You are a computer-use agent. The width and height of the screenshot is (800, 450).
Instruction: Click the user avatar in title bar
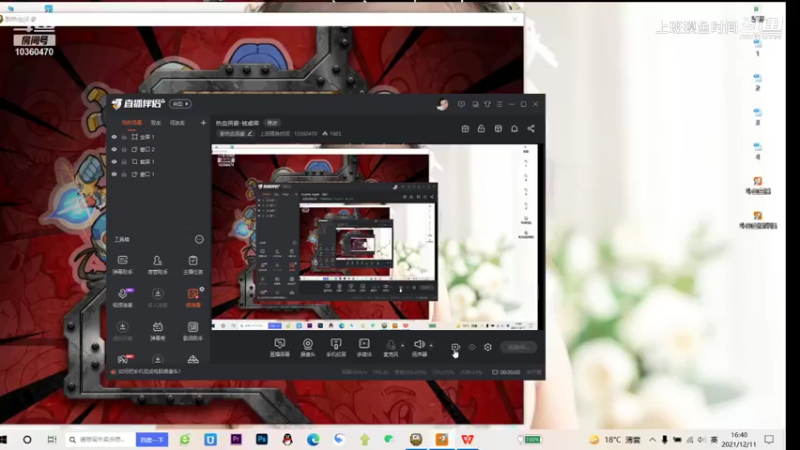click(x=442, y=105)
